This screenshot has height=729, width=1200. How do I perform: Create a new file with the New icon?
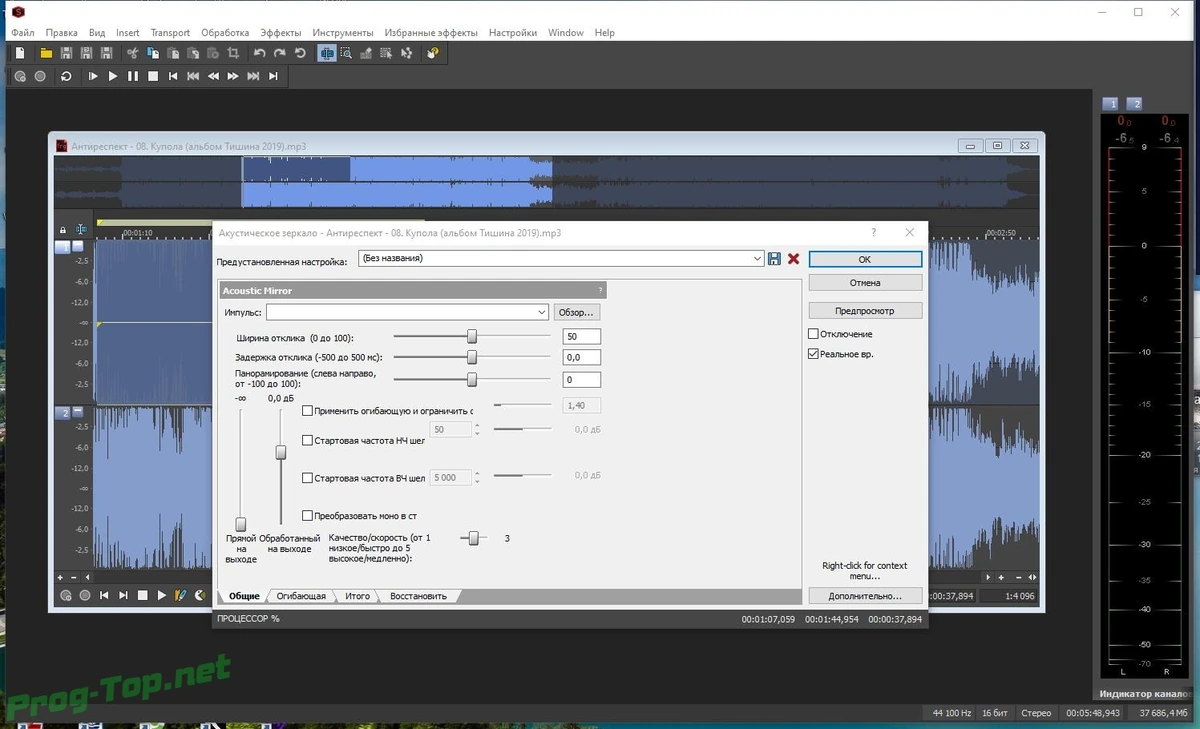point(19,53)
